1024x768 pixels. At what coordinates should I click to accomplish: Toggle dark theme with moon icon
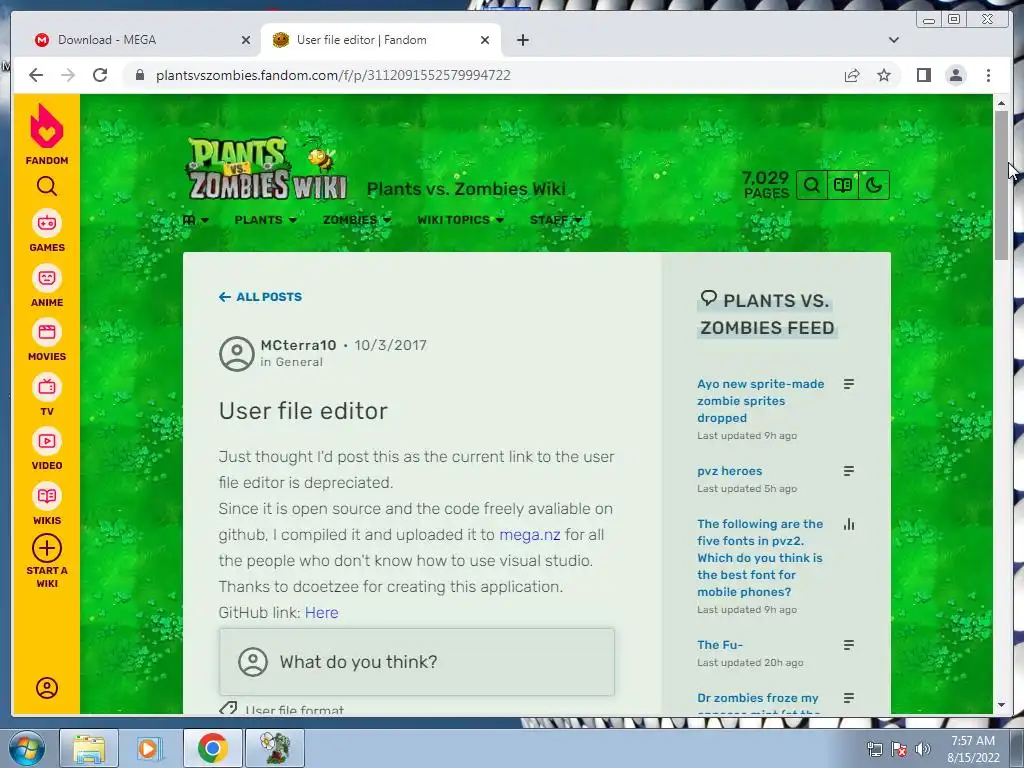click(874, 185)
